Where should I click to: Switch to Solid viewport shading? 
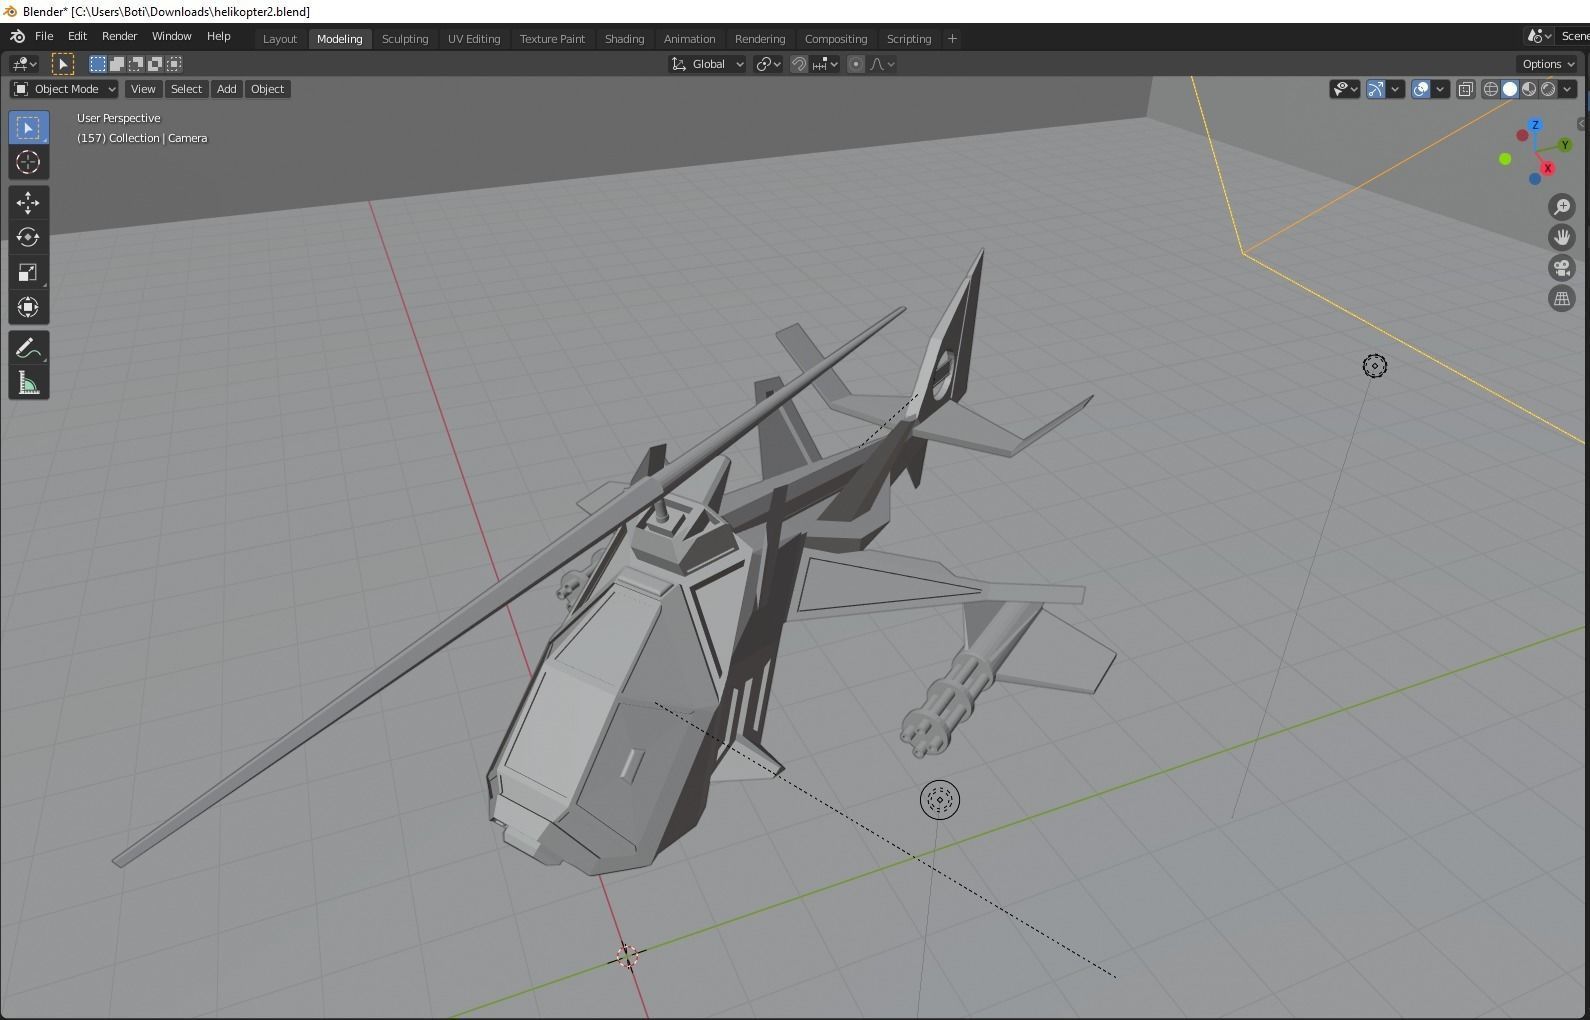click(x=1510, y=89)
